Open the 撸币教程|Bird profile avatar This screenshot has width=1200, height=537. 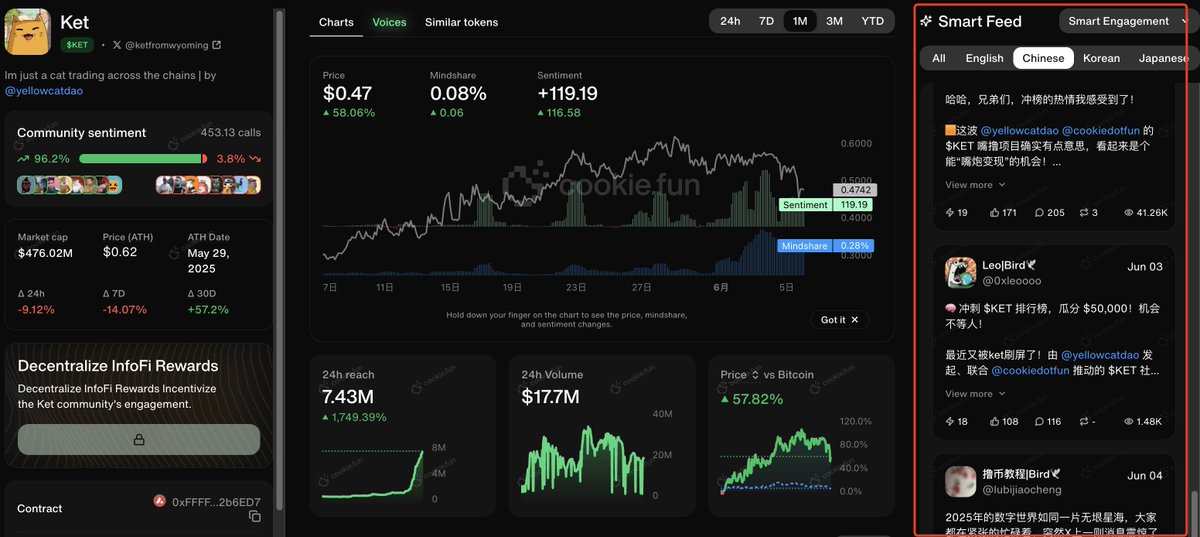pyautogui.click(x=961, y=482)
